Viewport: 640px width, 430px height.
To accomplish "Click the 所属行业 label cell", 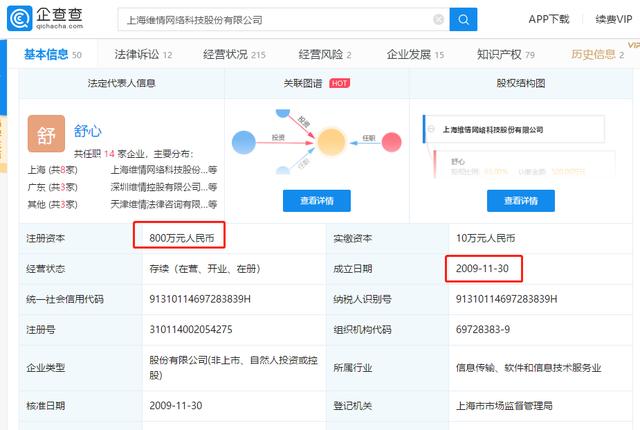I will pos(387,368).
